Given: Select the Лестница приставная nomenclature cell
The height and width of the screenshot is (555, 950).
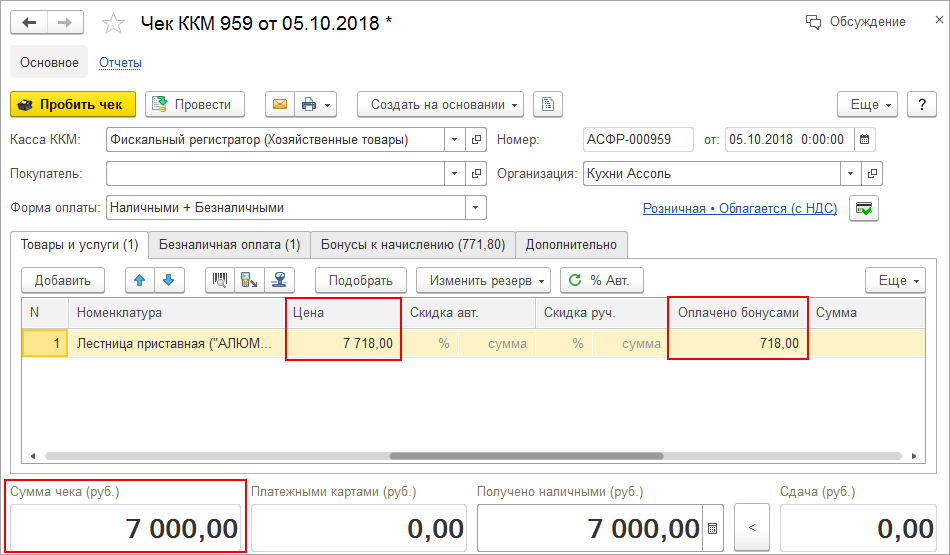Looking at the screenshot, I should (176, 344).
